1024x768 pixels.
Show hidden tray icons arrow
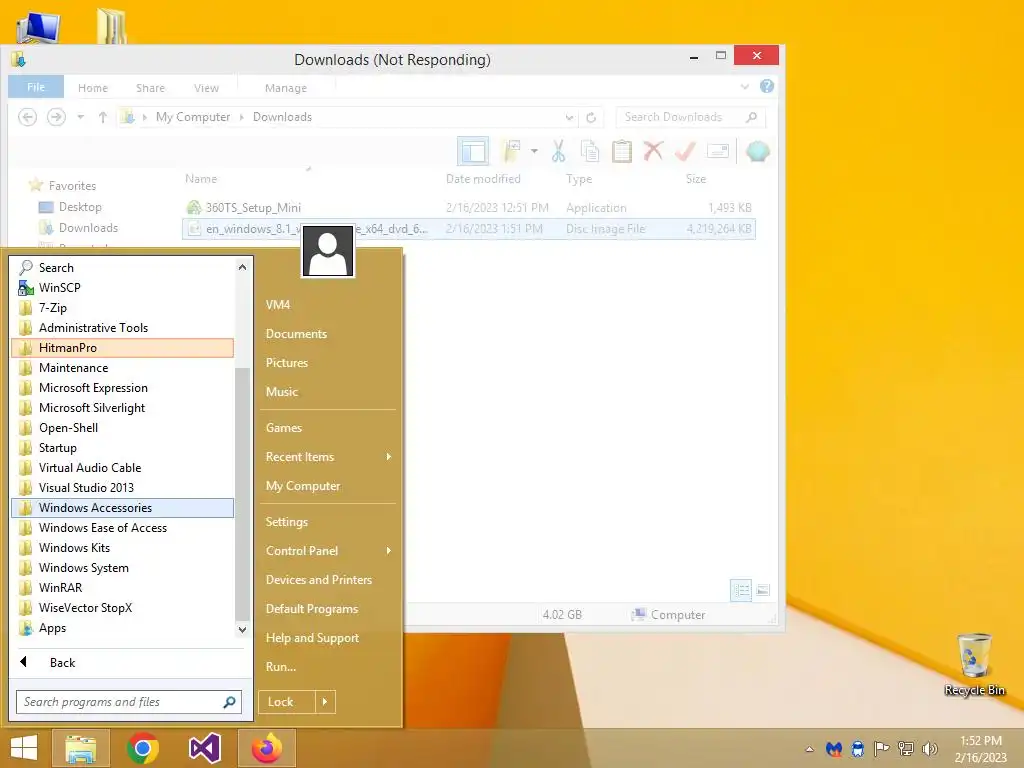tap(810, 749)
